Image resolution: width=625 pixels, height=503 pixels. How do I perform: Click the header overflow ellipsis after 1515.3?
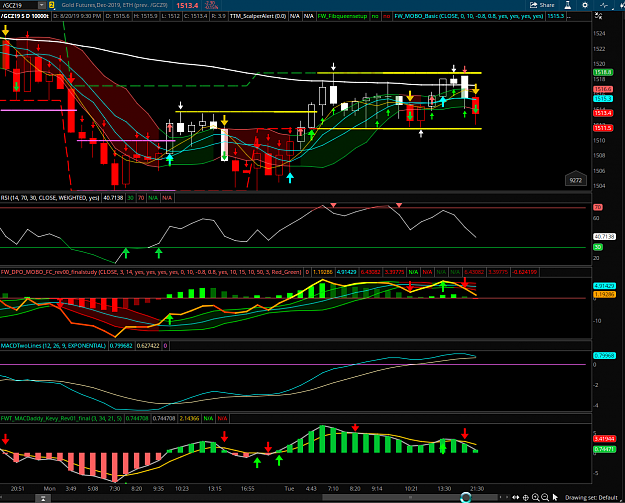[x=569, y=16]
